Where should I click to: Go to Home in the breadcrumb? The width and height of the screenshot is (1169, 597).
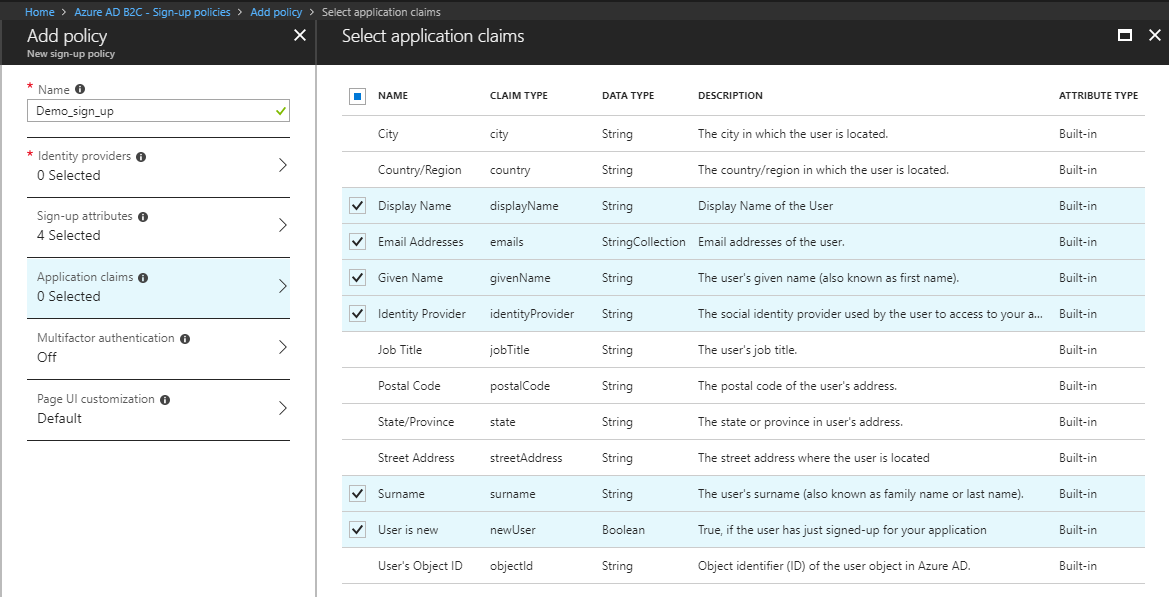(40, 12)
